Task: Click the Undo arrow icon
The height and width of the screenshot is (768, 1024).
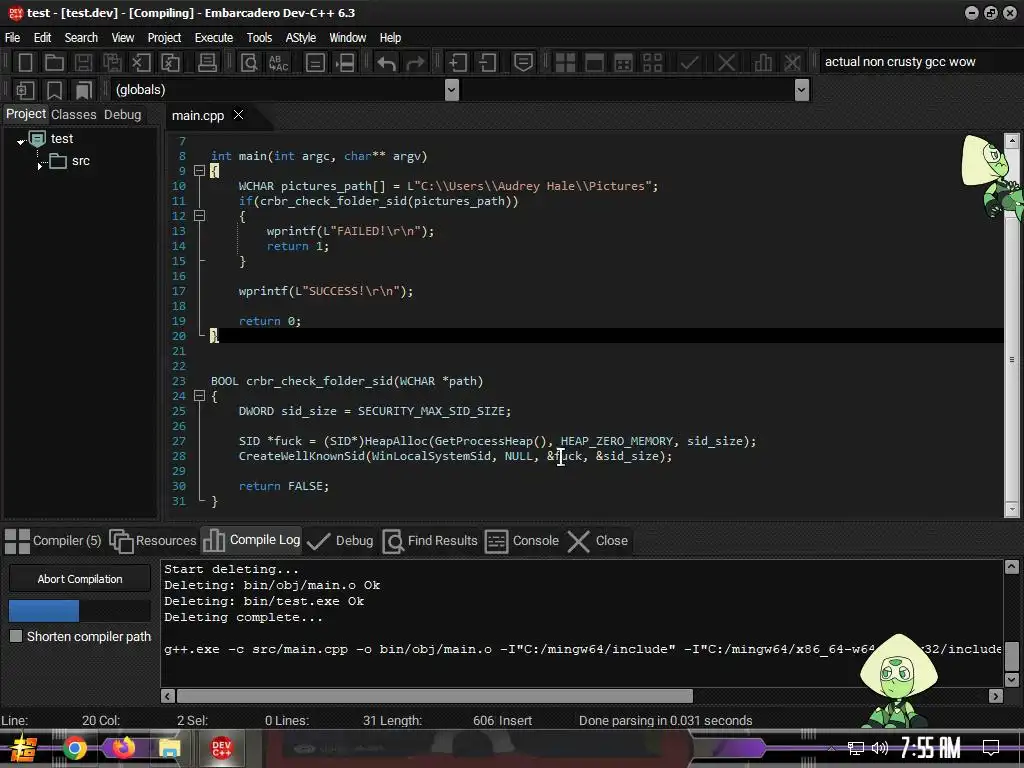Action: click(386, 63)
